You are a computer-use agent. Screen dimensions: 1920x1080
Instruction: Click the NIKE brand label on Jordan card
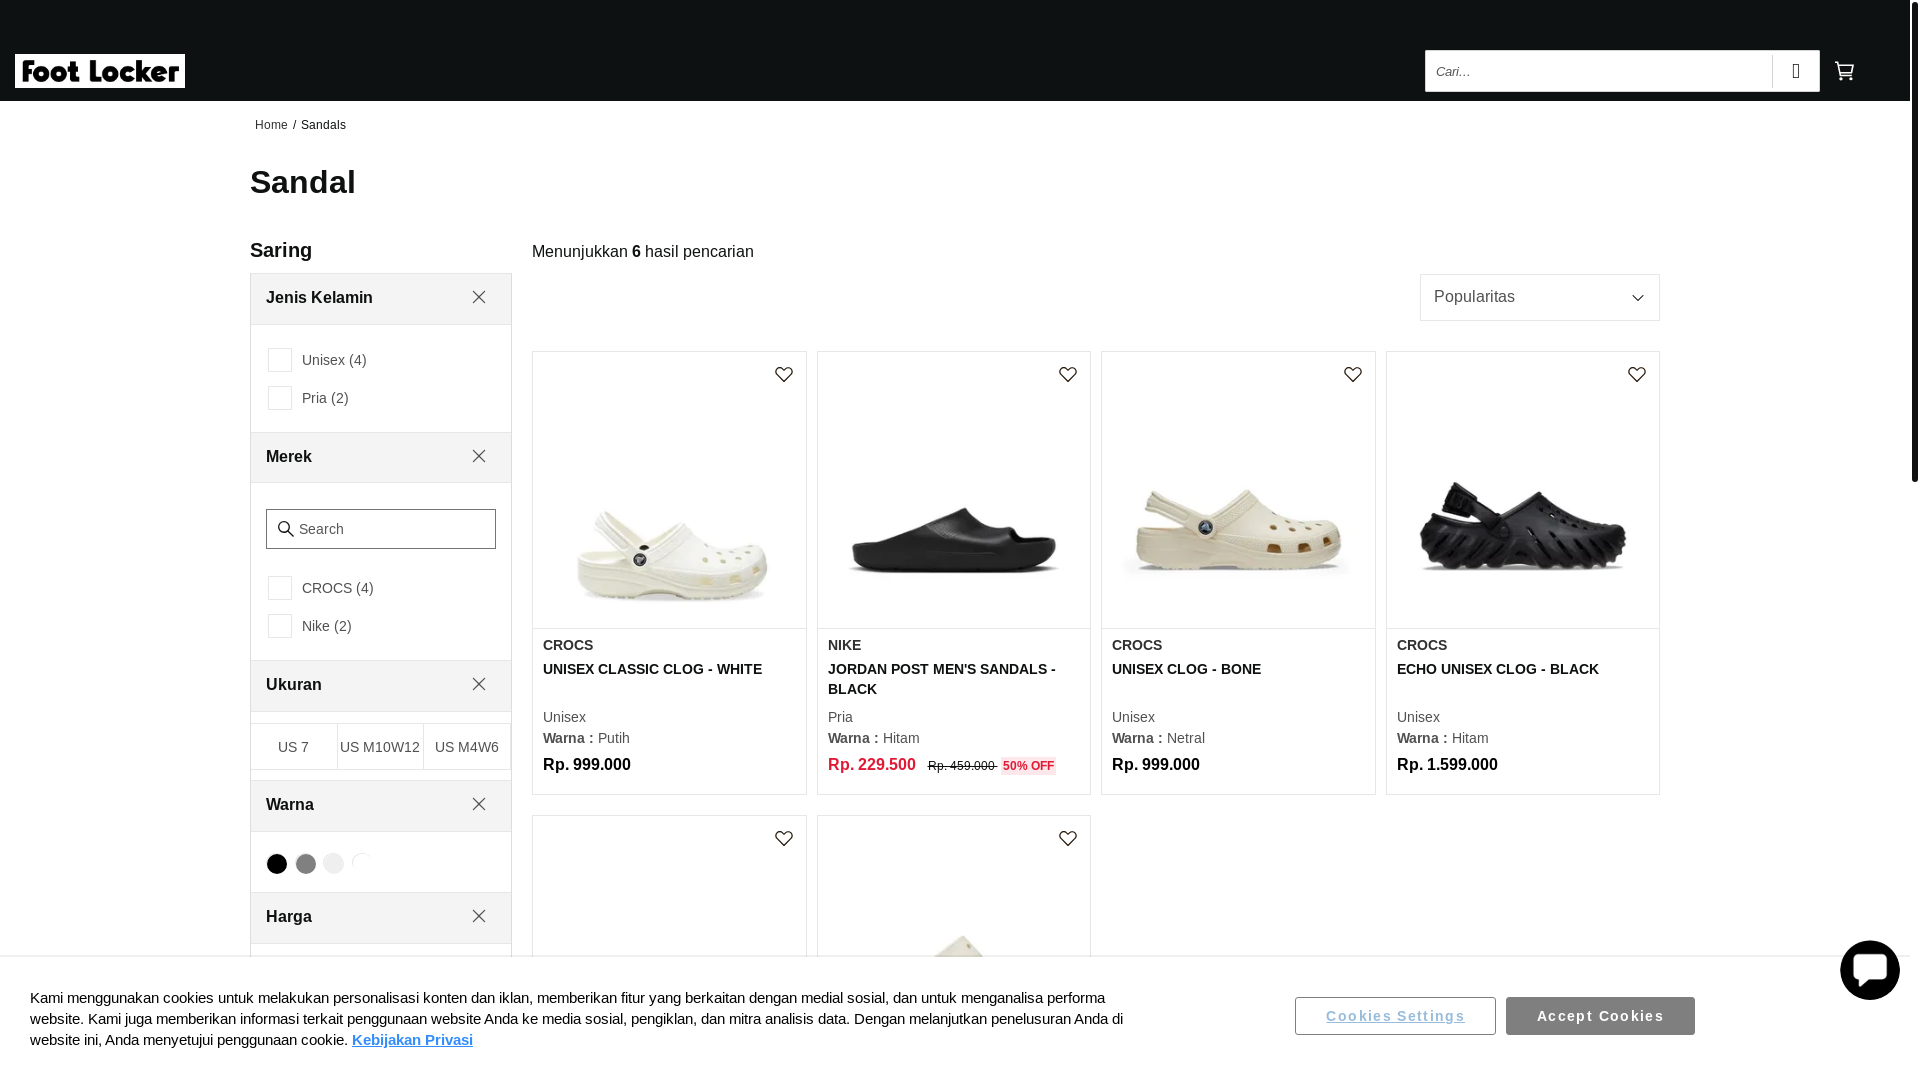(844, 645)
